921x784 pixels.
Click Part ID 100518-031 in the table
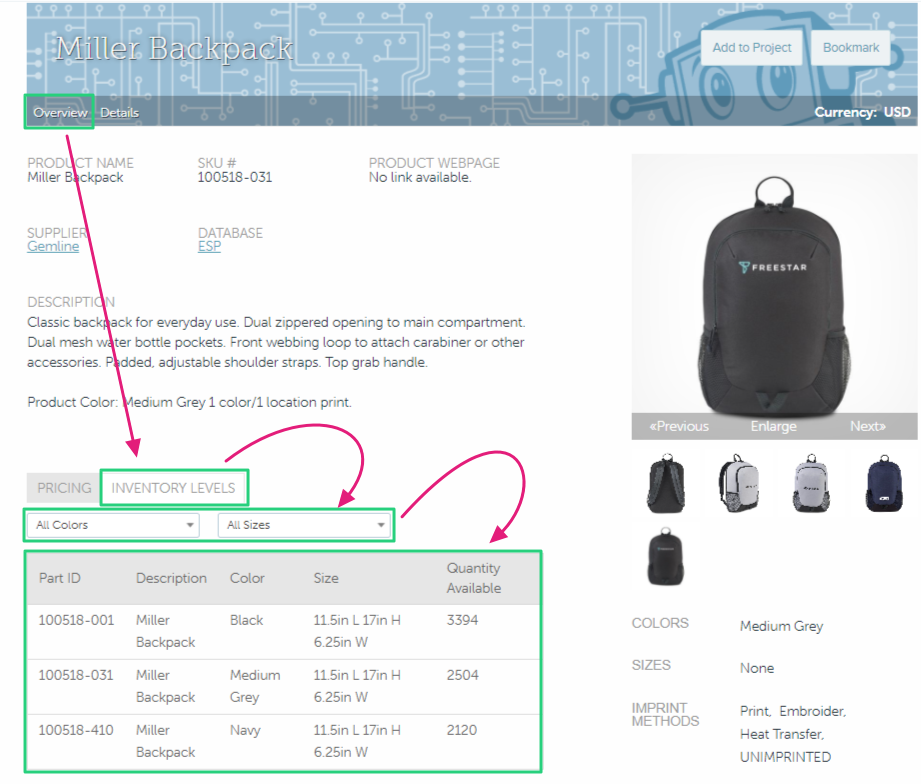click(x=76, y=675)
